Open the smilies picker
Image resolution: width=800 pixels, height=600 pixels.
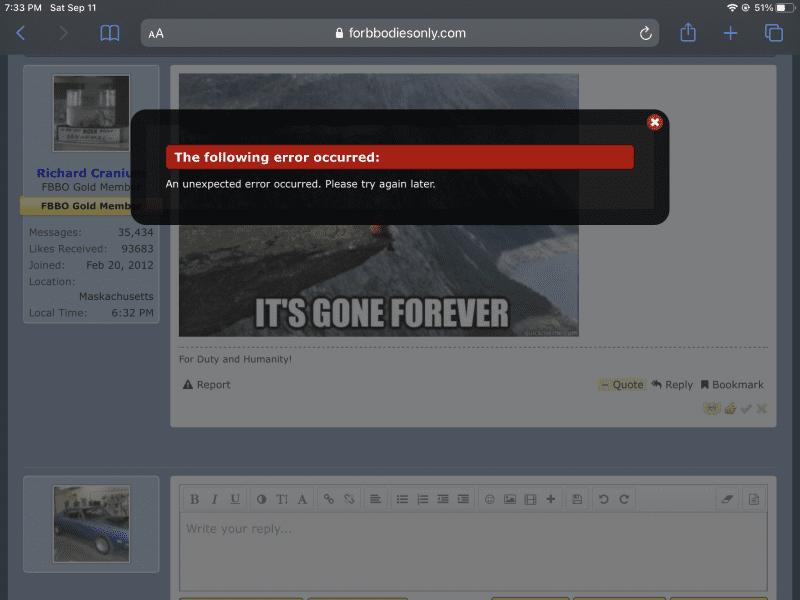490,499
